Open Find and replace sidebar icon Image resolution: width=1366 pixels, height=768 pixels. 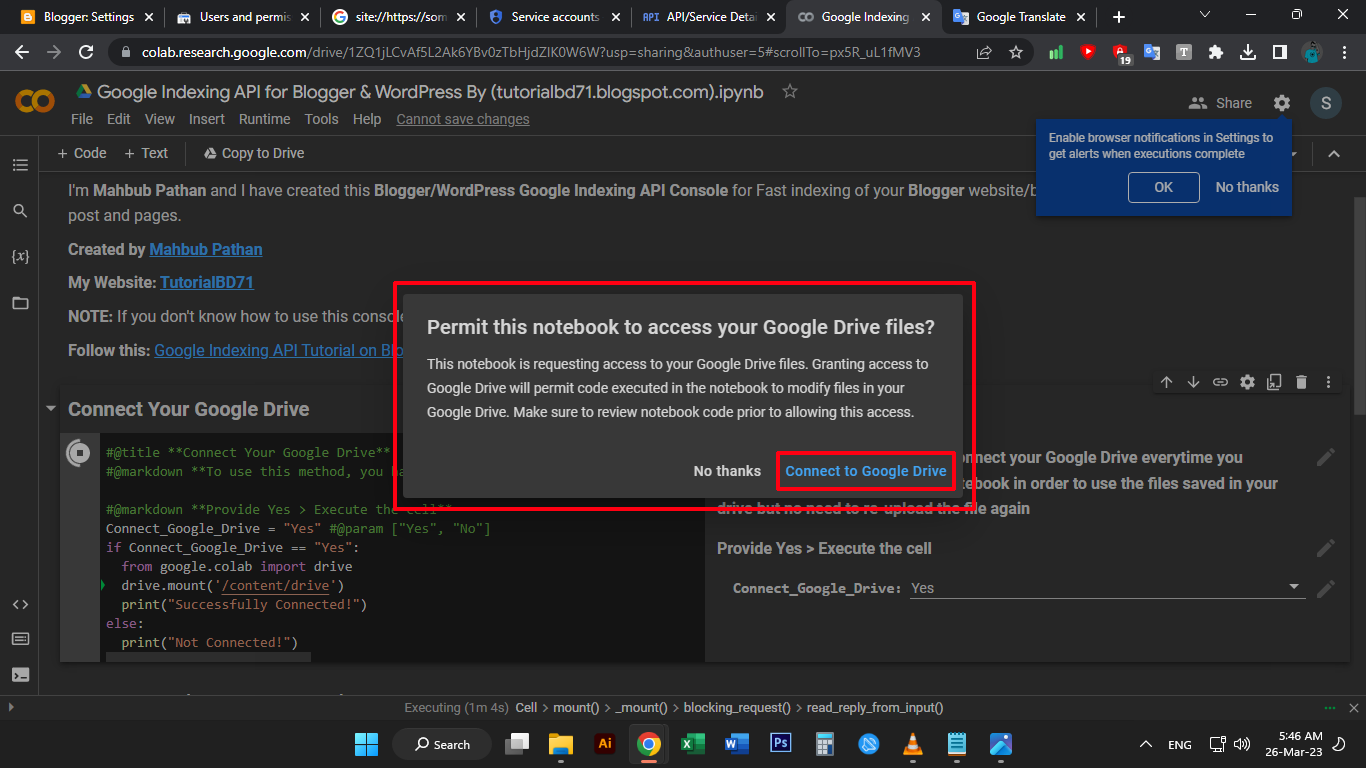(x=20, y=211)
